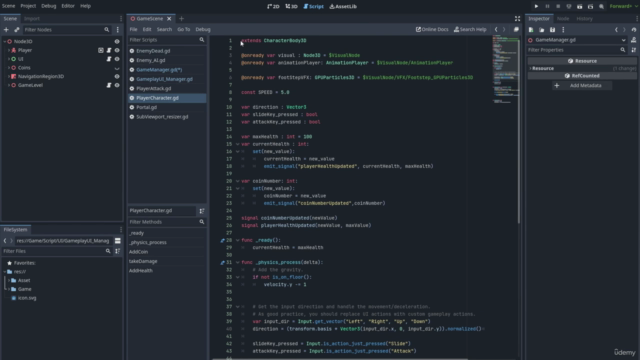The height and width of the screenshot is (360, 640).
Task: Click Search Help button
Action: pos(470,29)
